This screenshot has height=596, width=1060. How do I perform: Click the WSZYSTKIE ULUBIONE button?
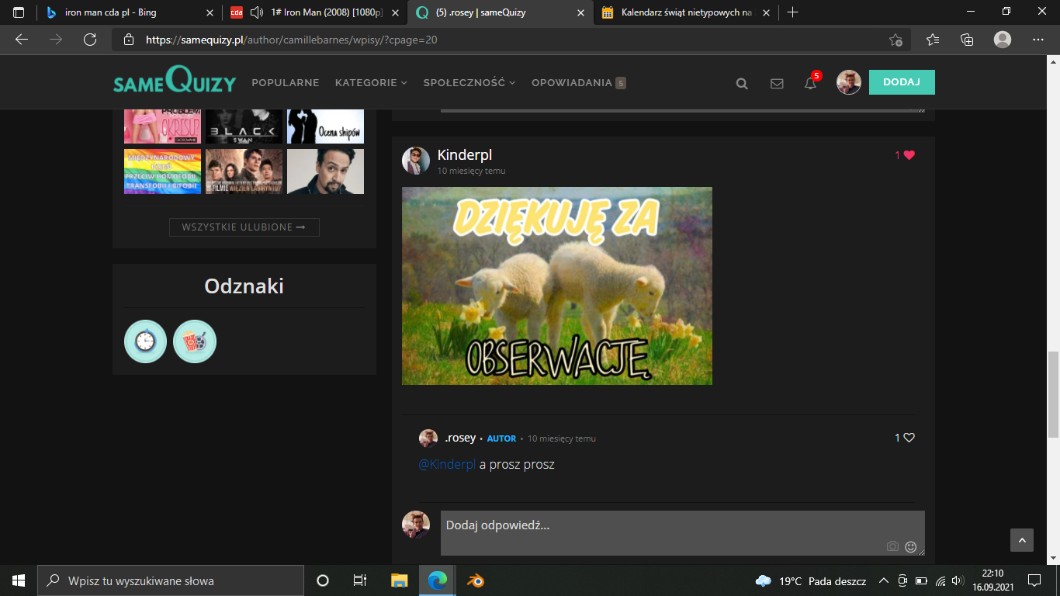tap(244, 227)
